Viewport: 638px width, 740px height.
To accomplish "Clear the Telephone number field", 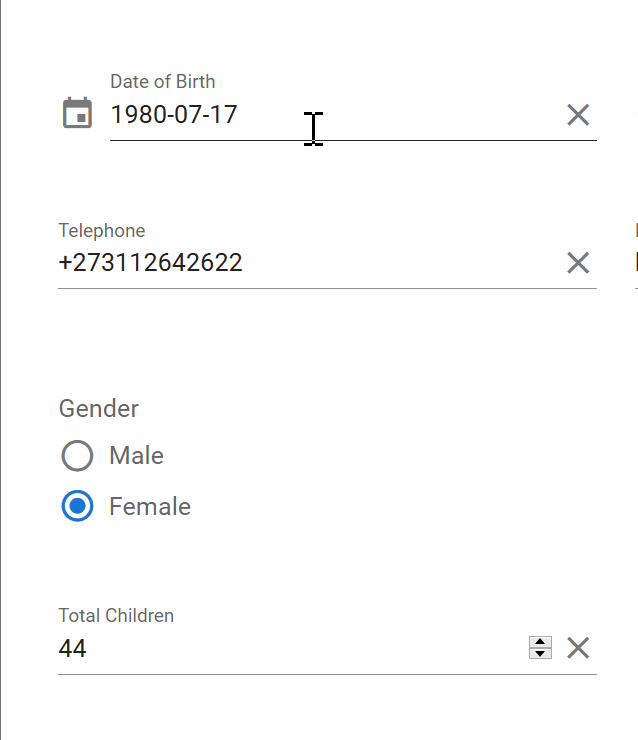I will [x=578, y=263].
